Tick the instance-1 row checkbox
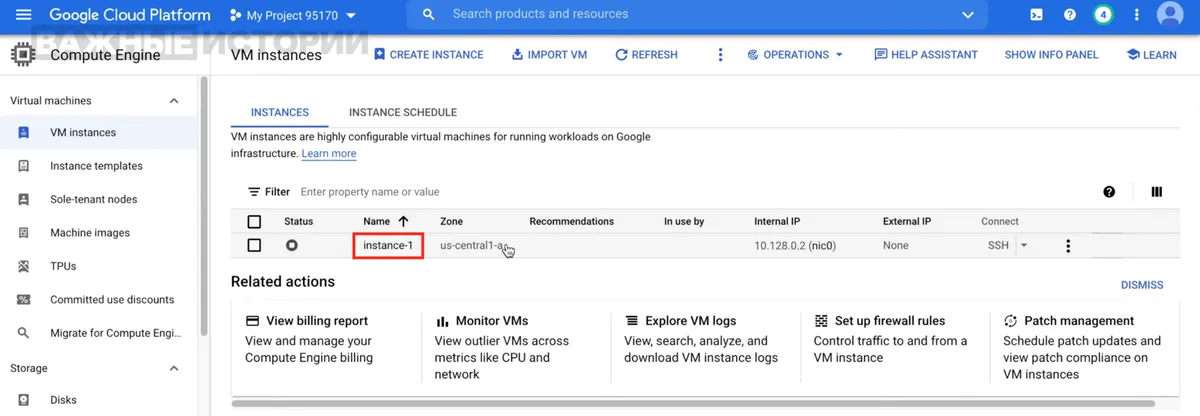Screen dimensions: 1200x416 tap(254, 245)
